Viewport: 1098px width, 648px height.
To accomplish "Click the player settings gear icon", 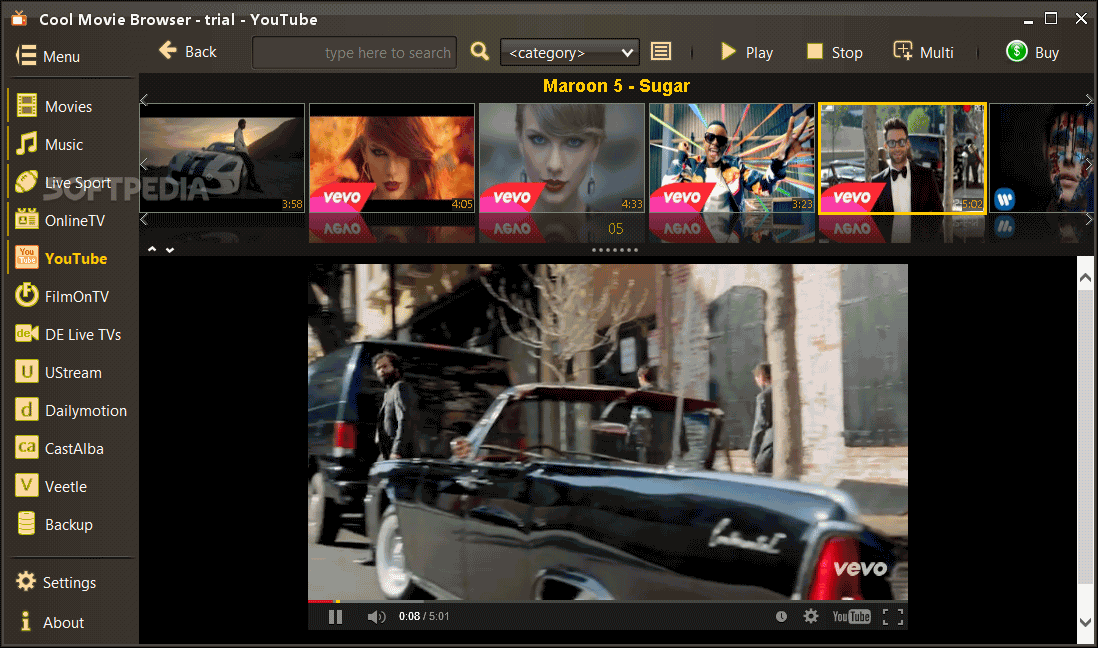I will point(811,616).
